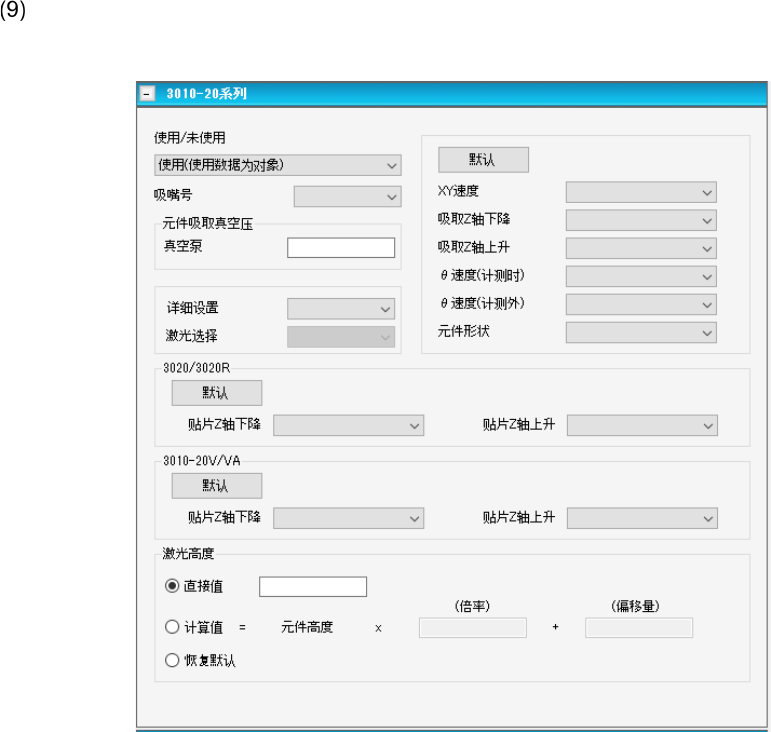The width and height of the screenshot is (771, 732).
Task: Collapse the 3010-20系列 panel with the minus icon
Action: click(147, 93)
